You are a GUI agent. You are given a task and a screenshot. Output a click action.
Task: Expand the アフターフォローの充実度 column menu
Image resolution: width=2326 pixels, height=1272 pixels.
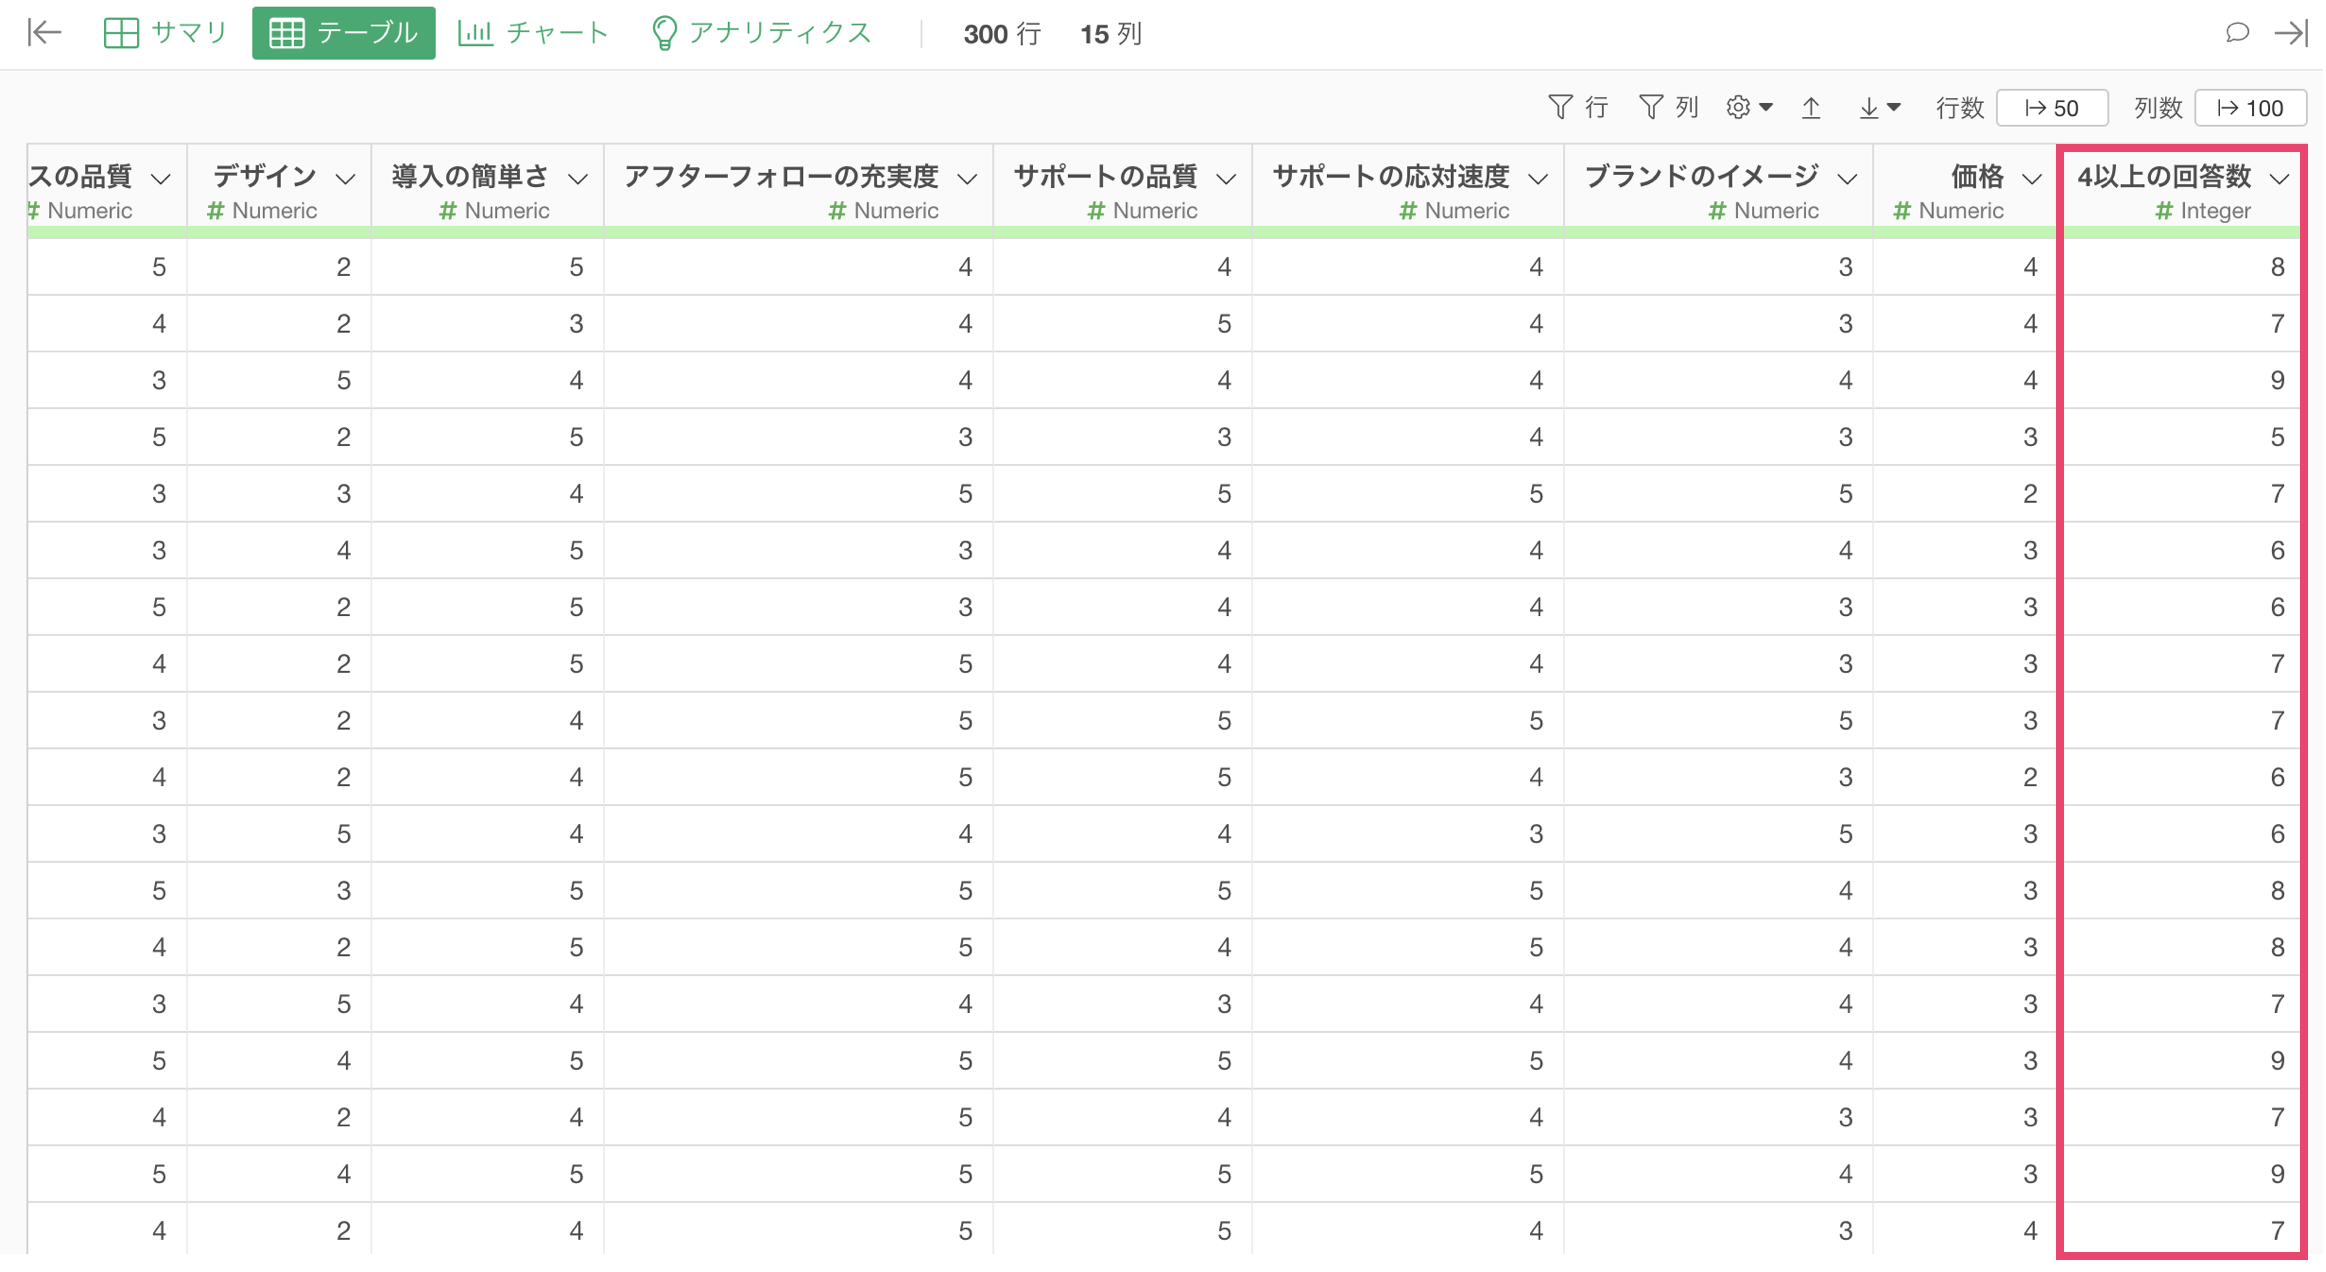(x=967, y=179)
